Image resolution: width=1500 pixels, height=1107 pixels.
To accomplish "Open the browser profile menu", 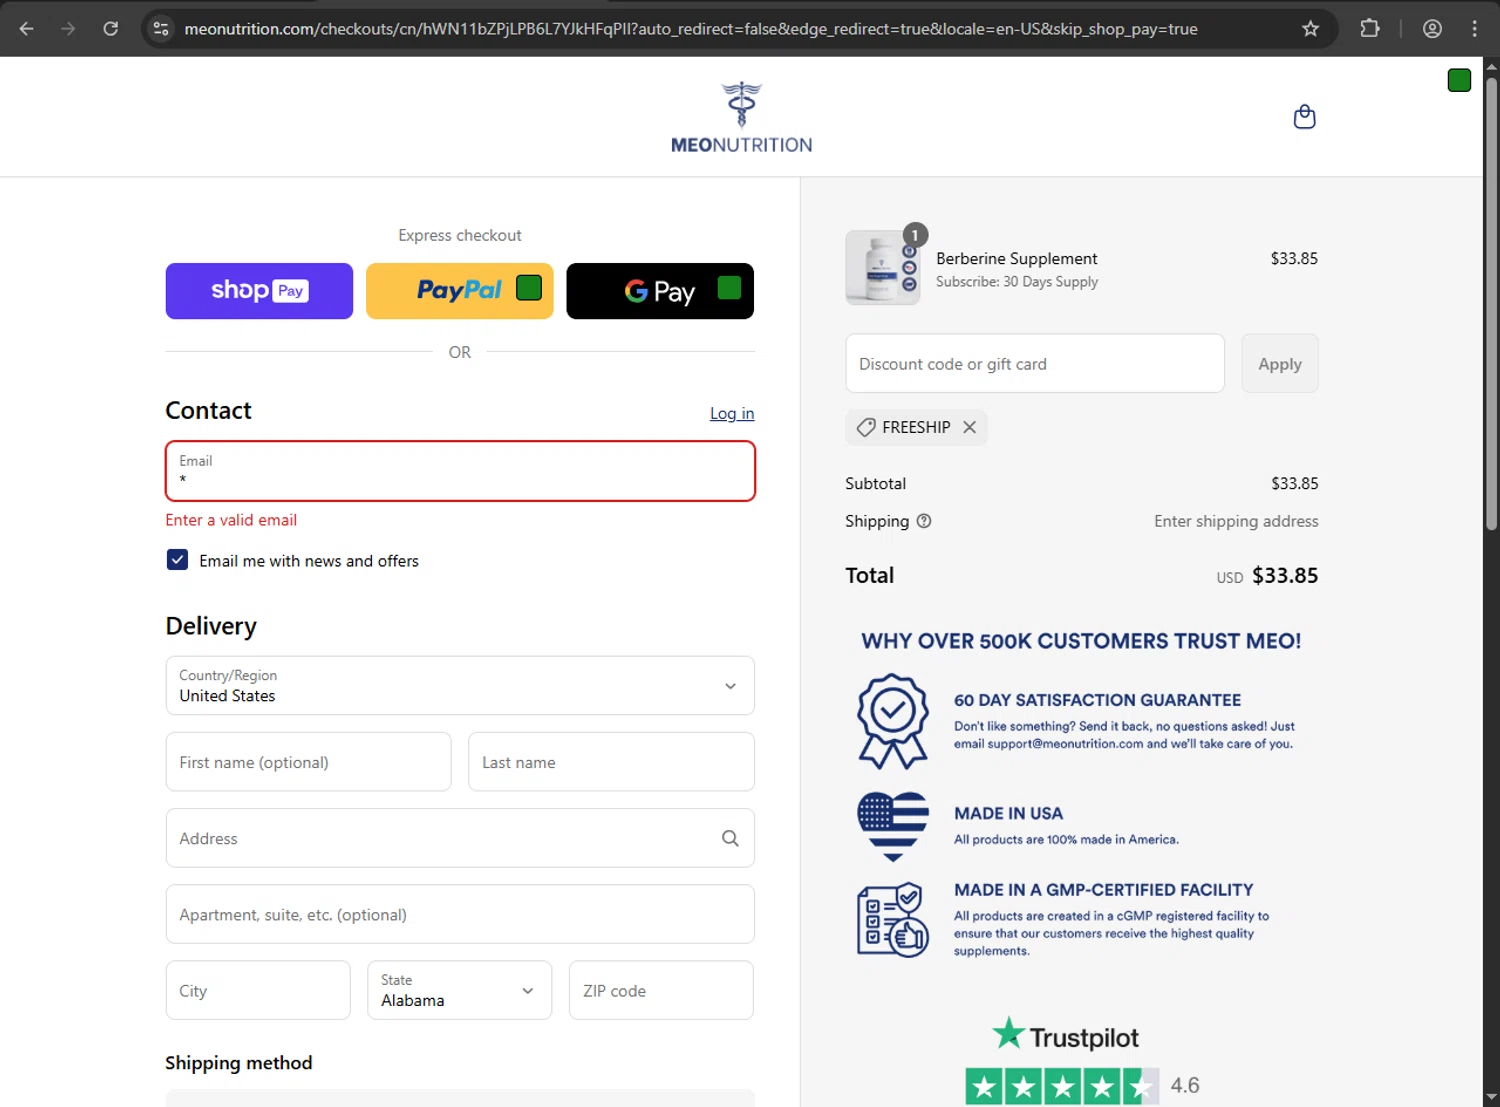I will pos(1432,29).
